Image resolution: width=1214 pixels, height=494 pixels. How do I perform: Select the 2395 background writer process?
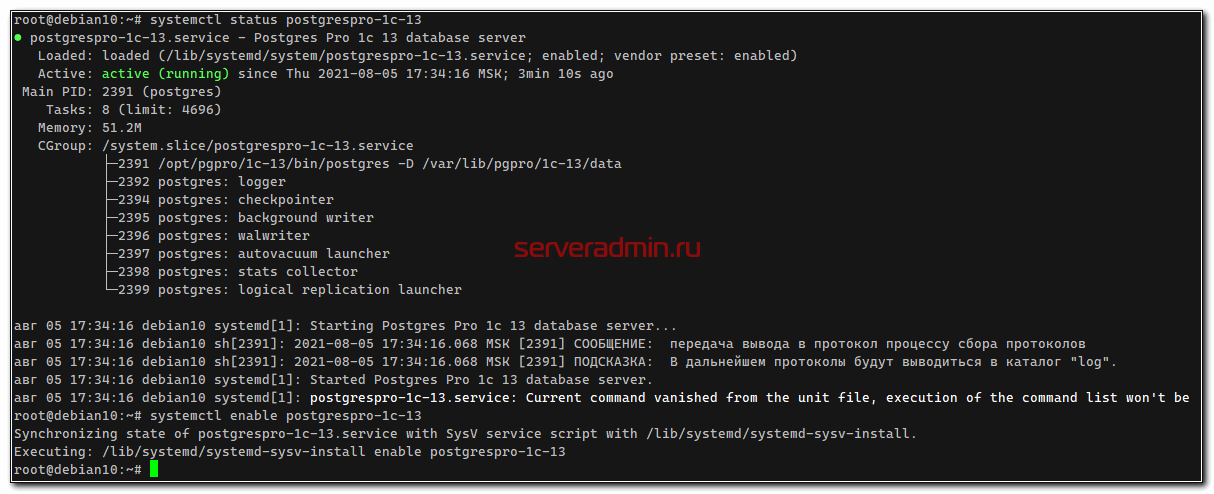click(246, 218)
